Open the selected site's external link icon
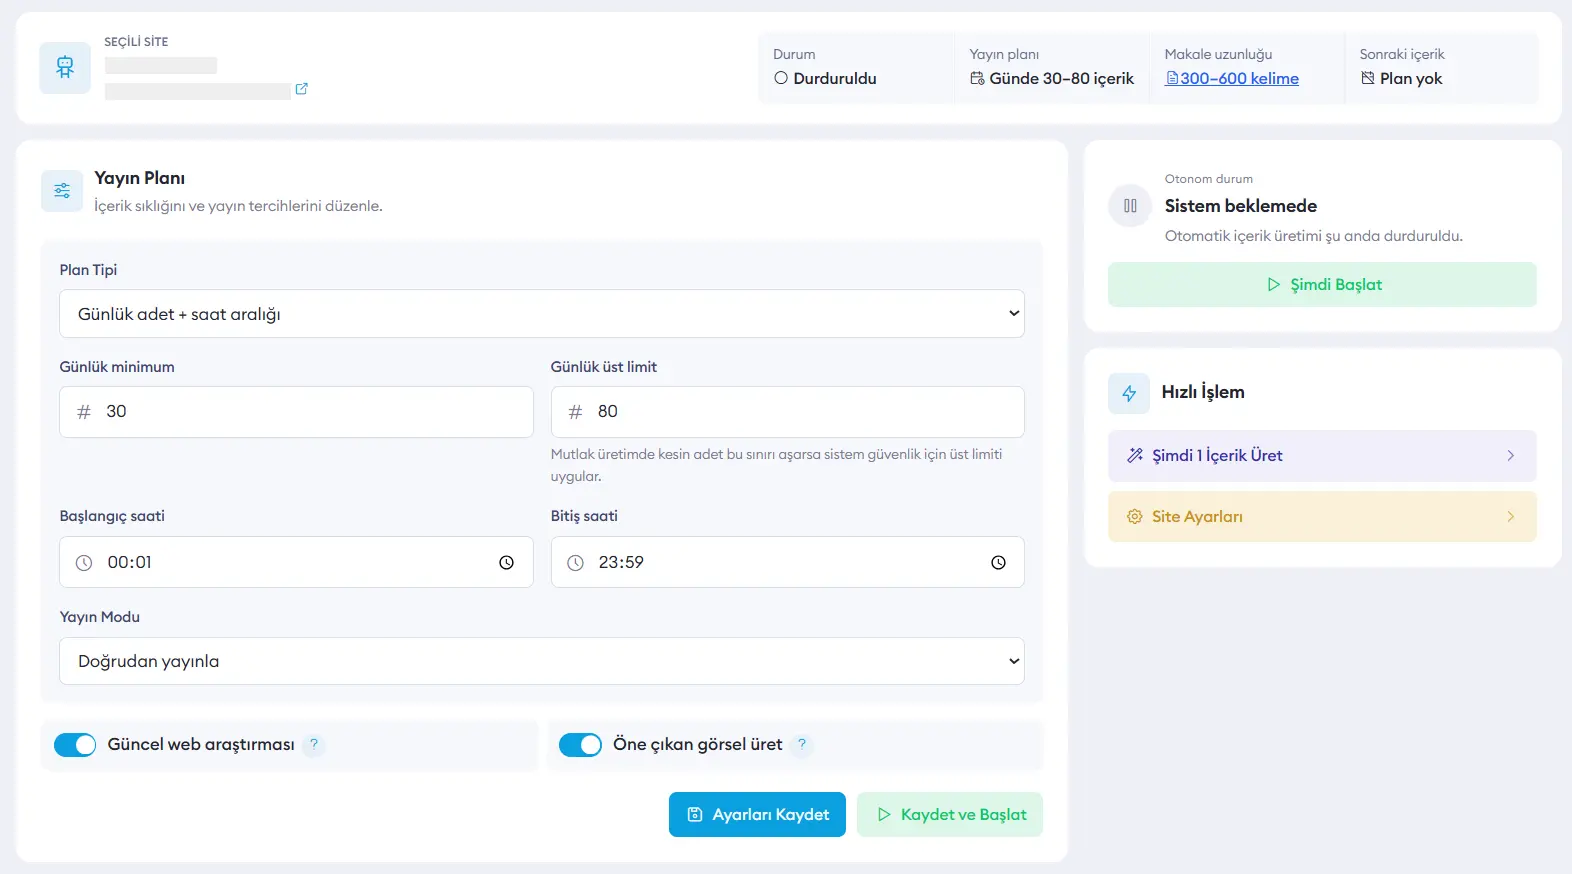Viewport: 1572px width, 874px height. (x=301, y=89)
